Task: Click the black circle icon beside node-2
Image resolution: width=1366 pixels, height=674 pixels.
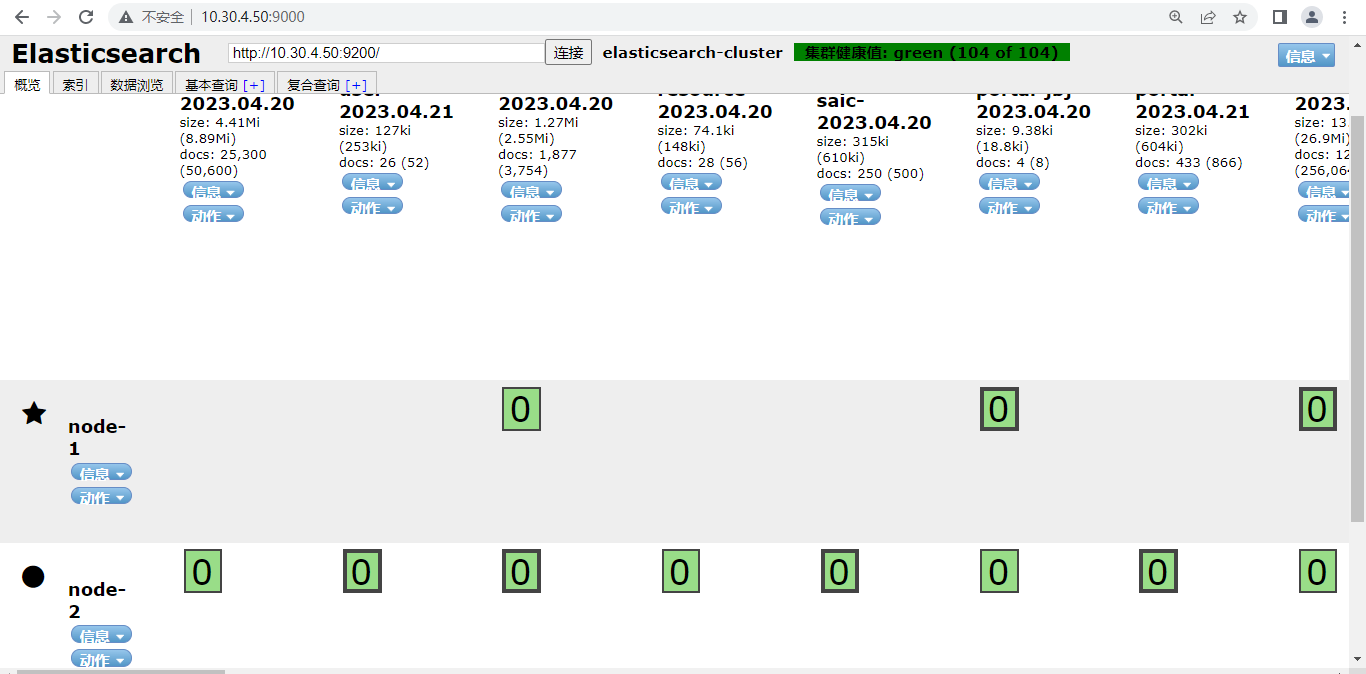Action: tap(33, 576)
